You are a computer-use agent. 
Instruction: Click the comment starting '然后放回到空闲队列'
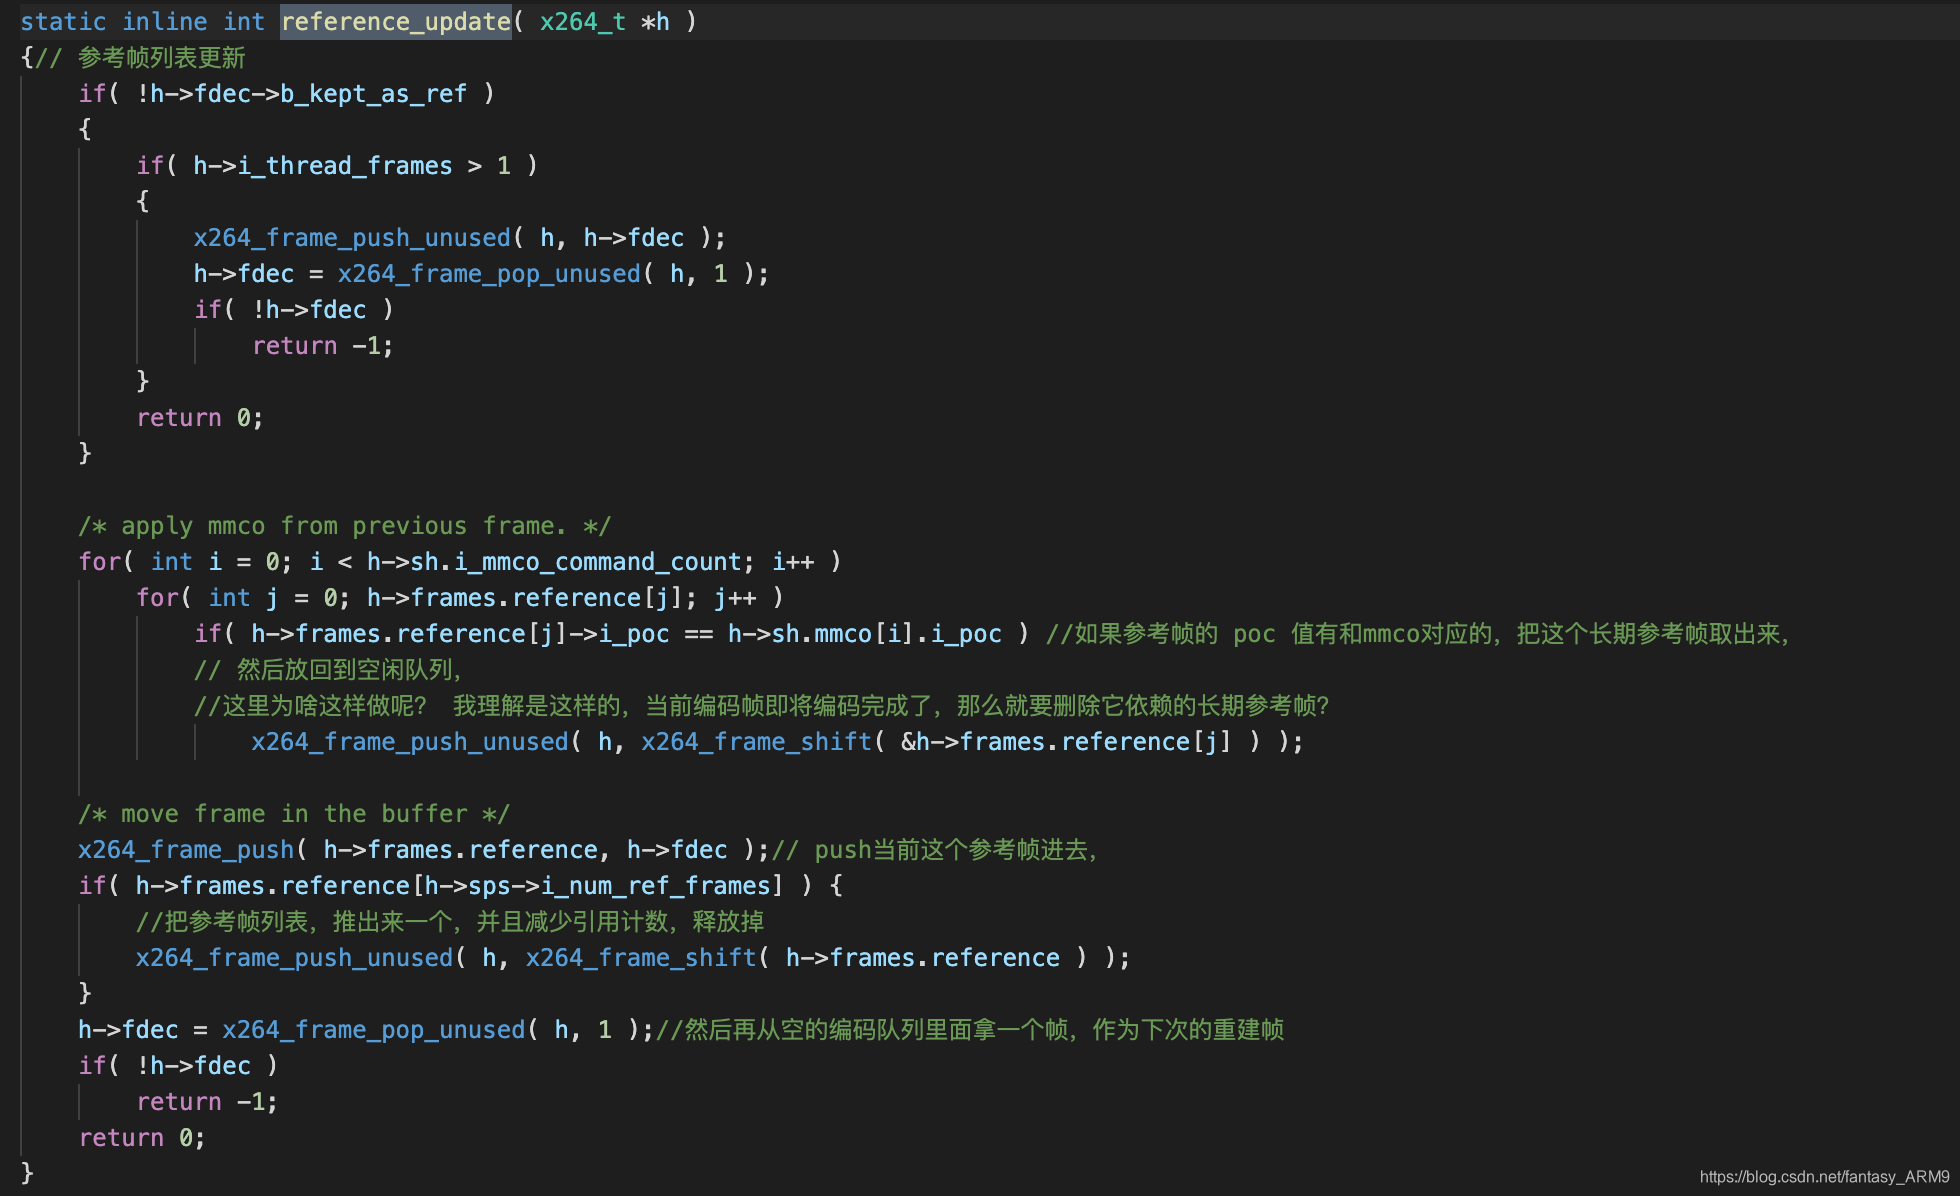tap(328, 669)
